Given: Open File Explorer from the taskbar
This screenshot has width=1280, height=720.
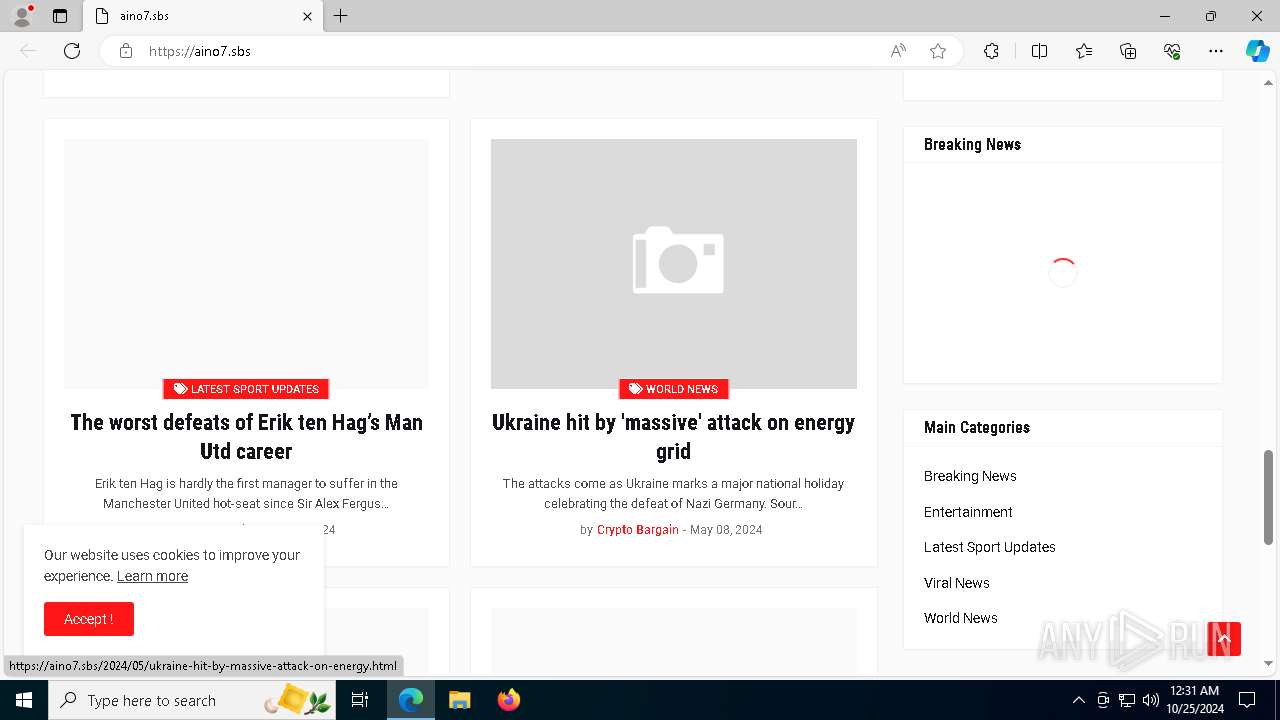Looking at the screenshot, I should [459, 700].
